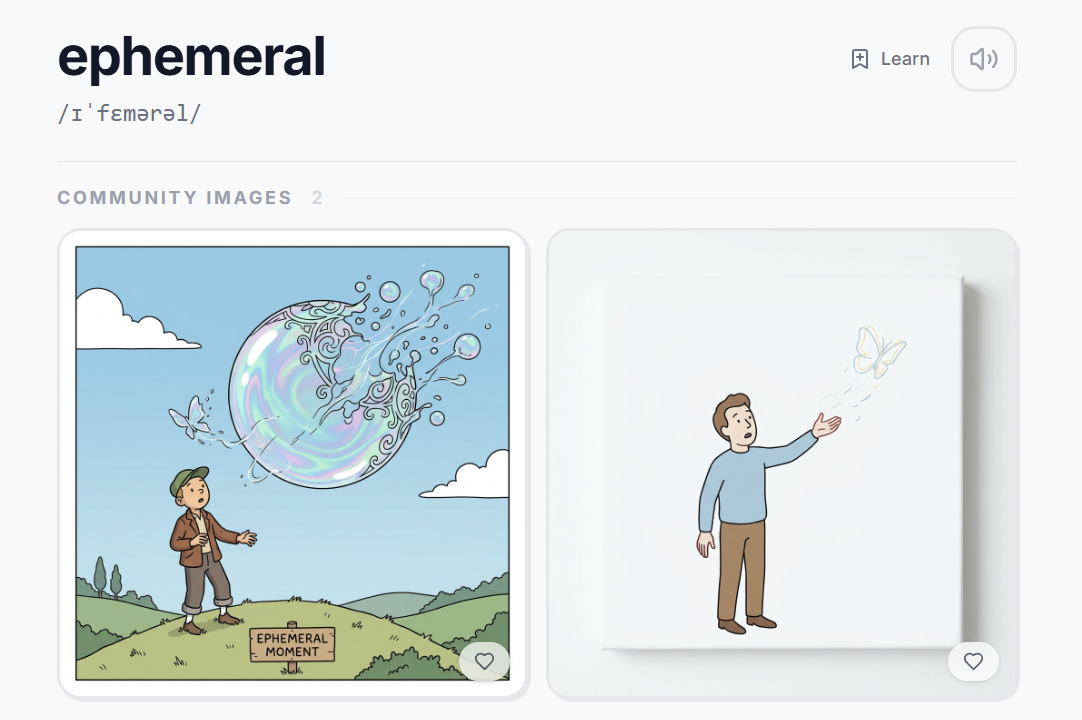The width and height of the screenshot is (1082, 720).
Task: Click the small butterfly left of the bubble
Action: (189, 417)
